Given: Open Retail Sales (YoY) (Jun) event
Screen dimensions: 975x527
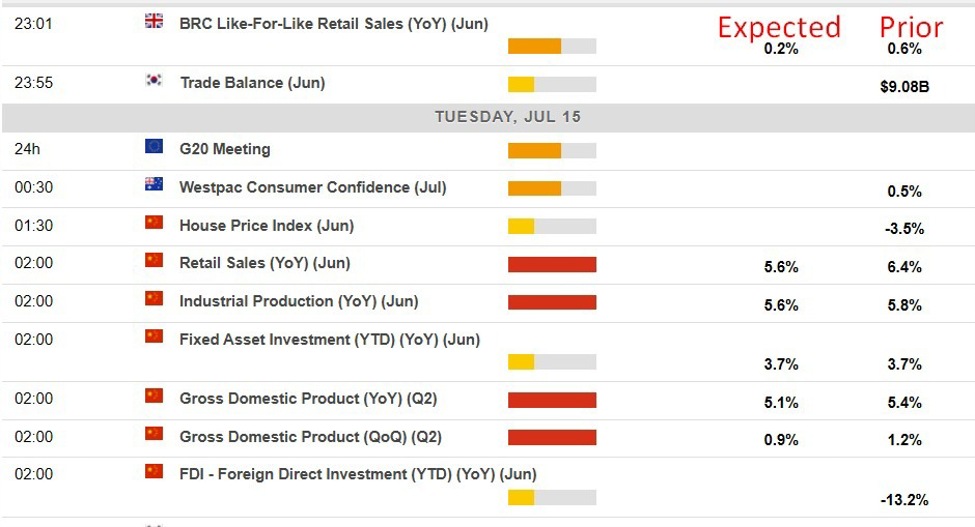Looking at the screenshot, I should tap(264, 263).
